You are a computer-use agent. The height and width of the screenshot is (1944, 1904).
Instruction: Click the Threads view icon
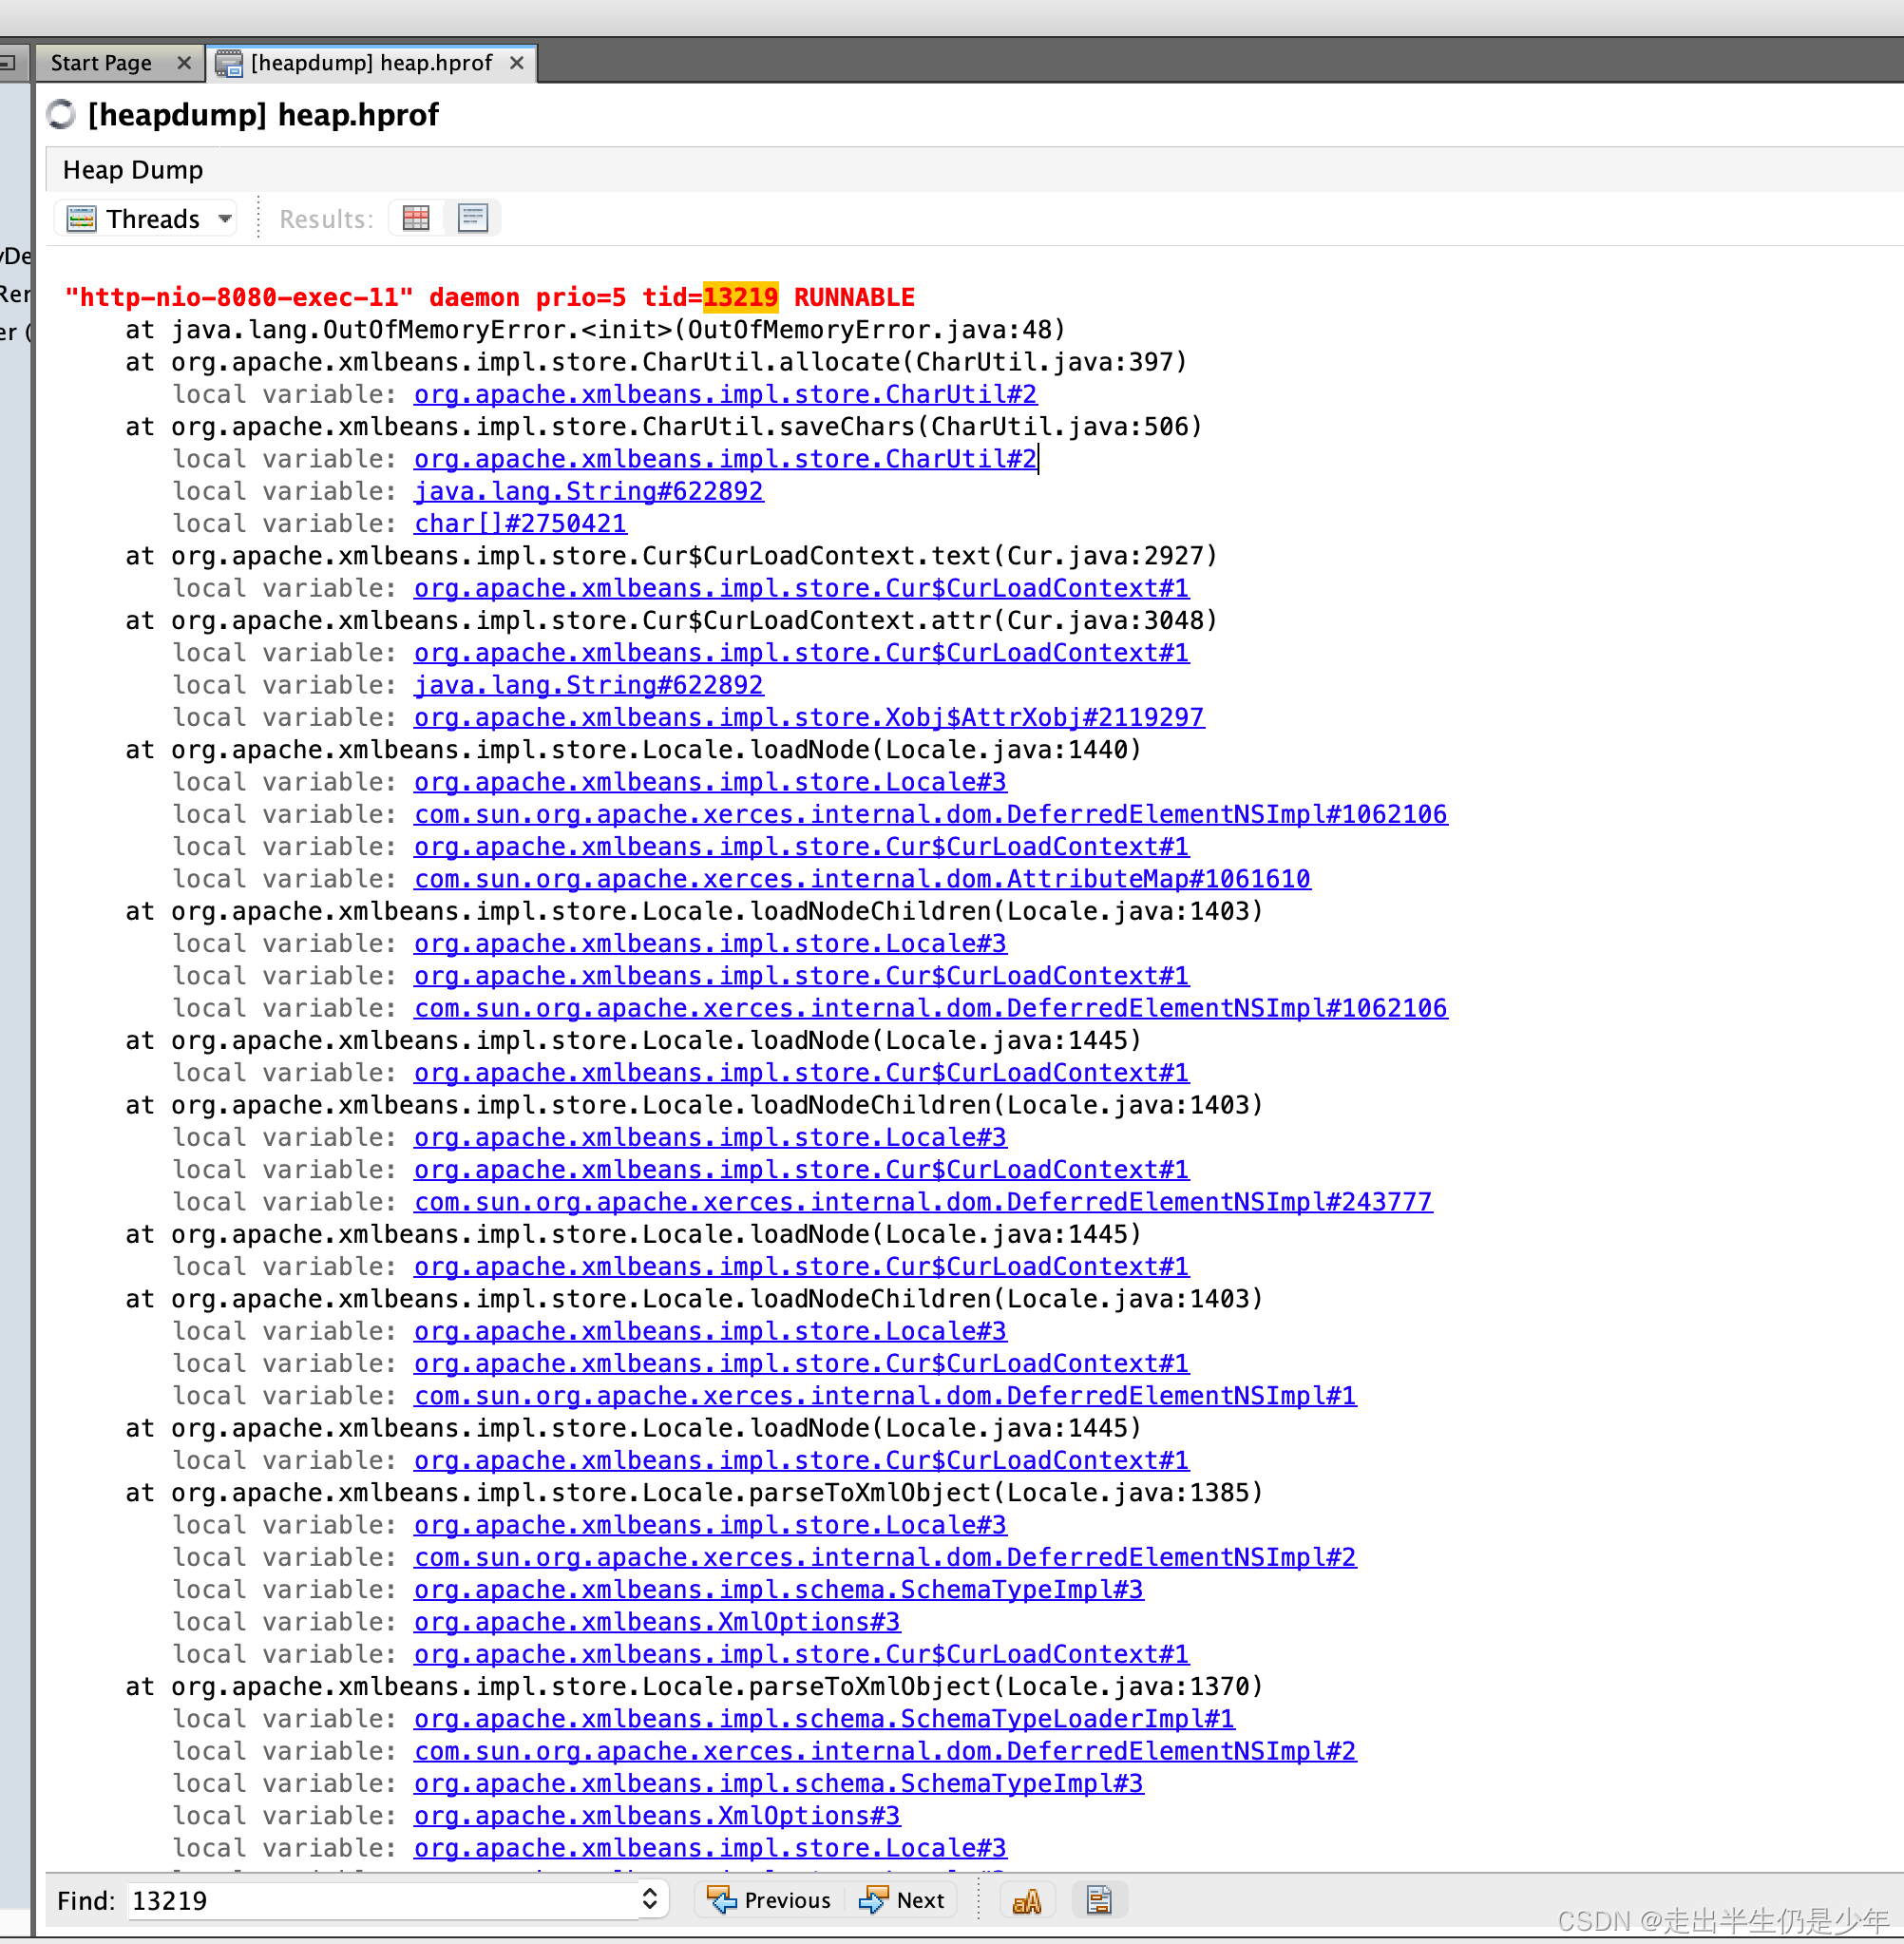tap(81, 218)
